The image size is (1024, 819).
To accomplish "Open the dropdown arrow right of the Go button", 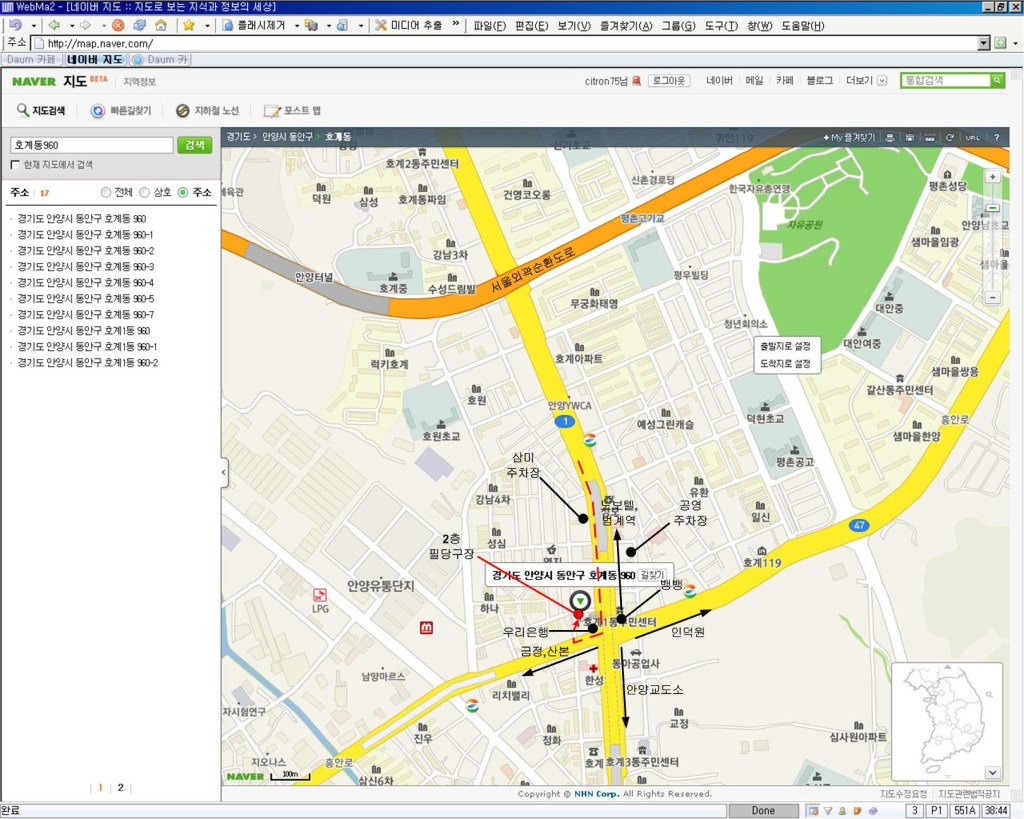I will pos(1015,43).
